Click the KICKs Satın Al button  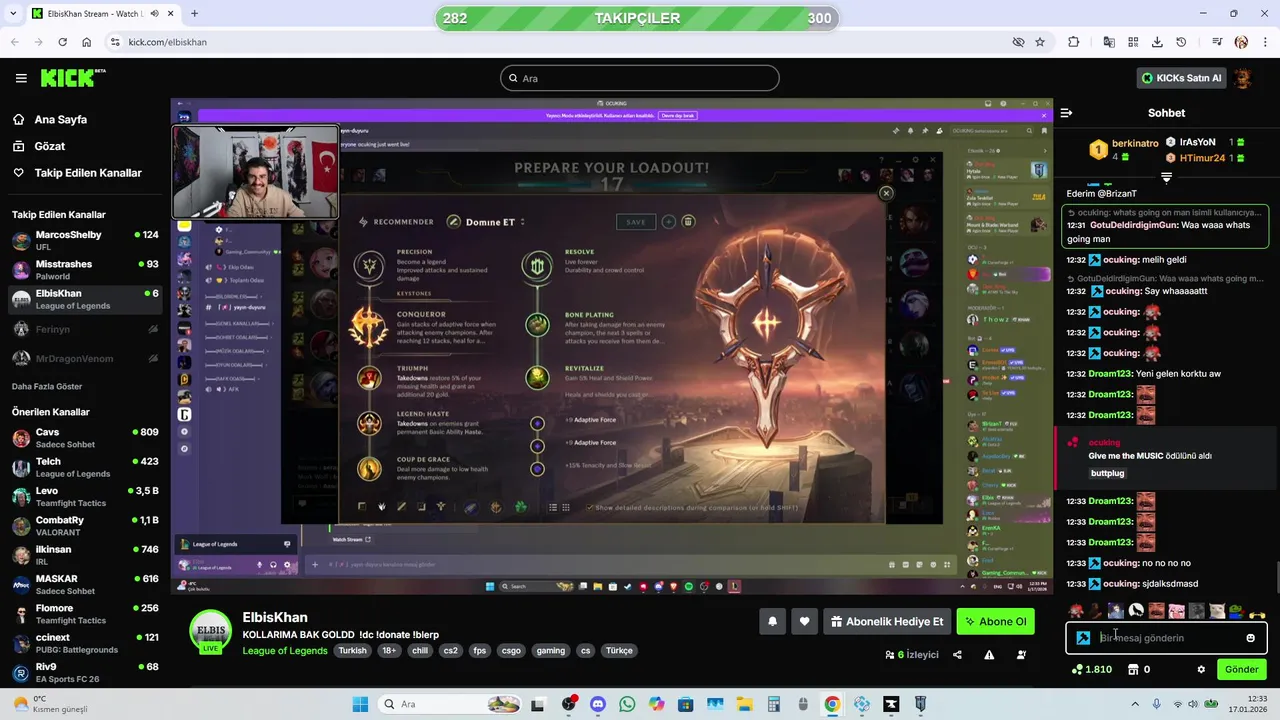1181,78
